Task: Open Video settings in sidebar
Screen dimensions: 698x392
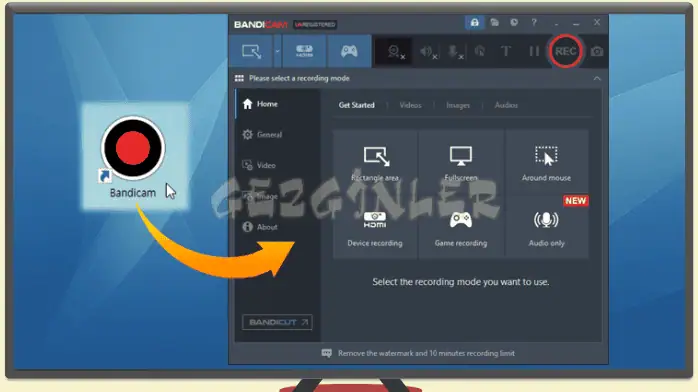Action: coord(277,166)
